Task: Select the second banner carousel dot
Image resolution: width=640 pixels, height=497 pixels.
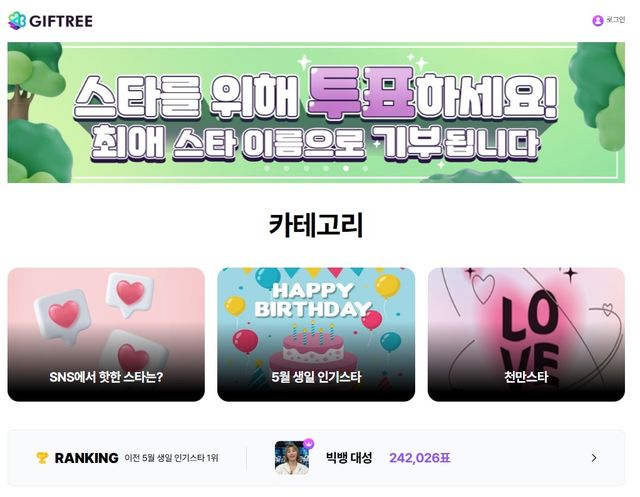Action: 286,168
